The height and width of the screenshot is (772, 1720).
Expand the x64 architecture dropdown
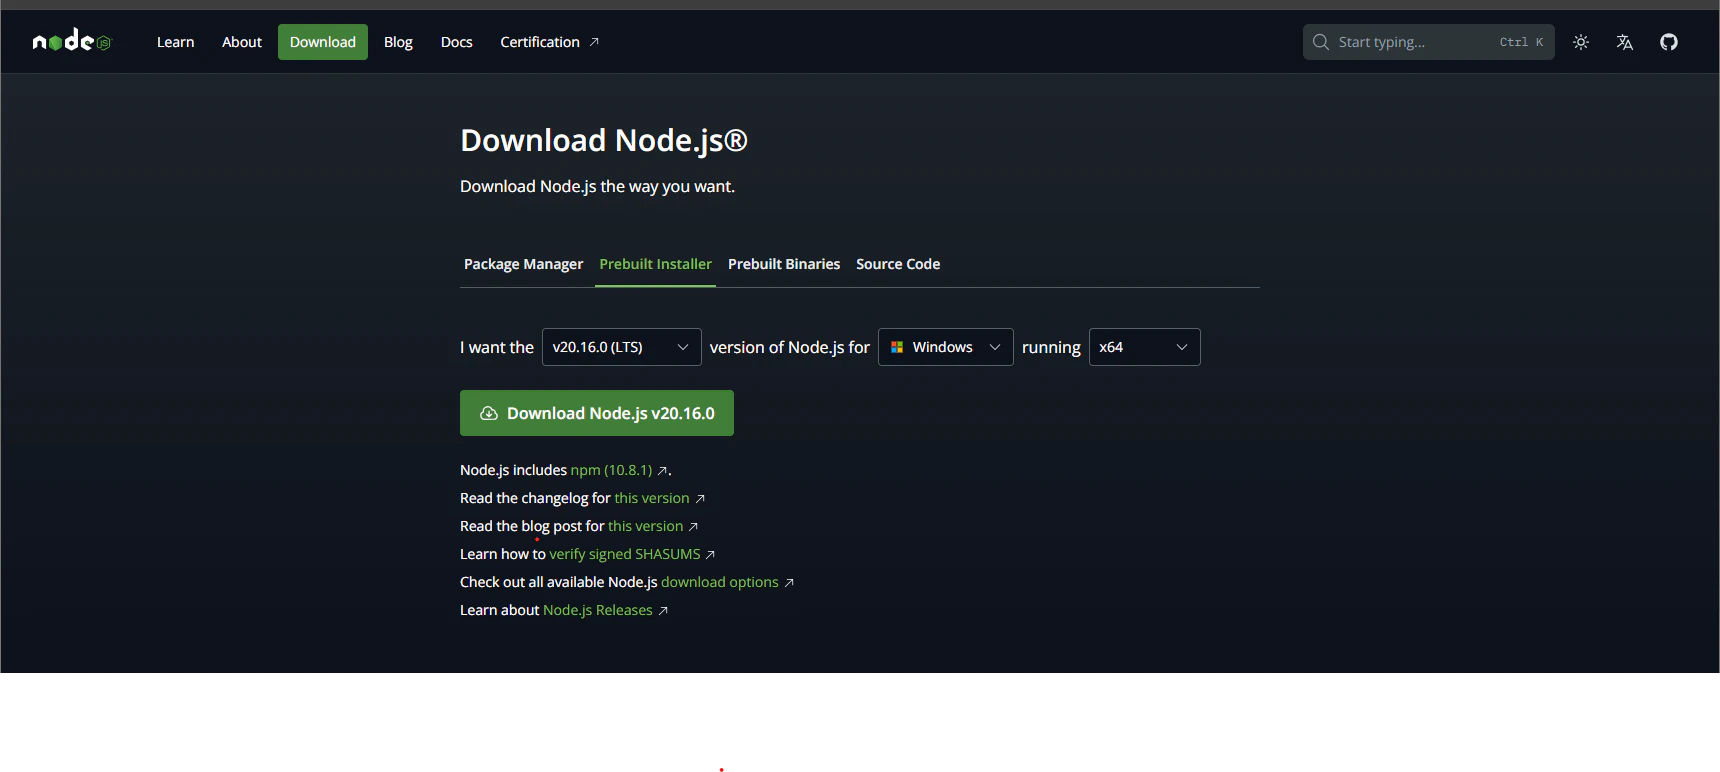(x=1144, y=347)
